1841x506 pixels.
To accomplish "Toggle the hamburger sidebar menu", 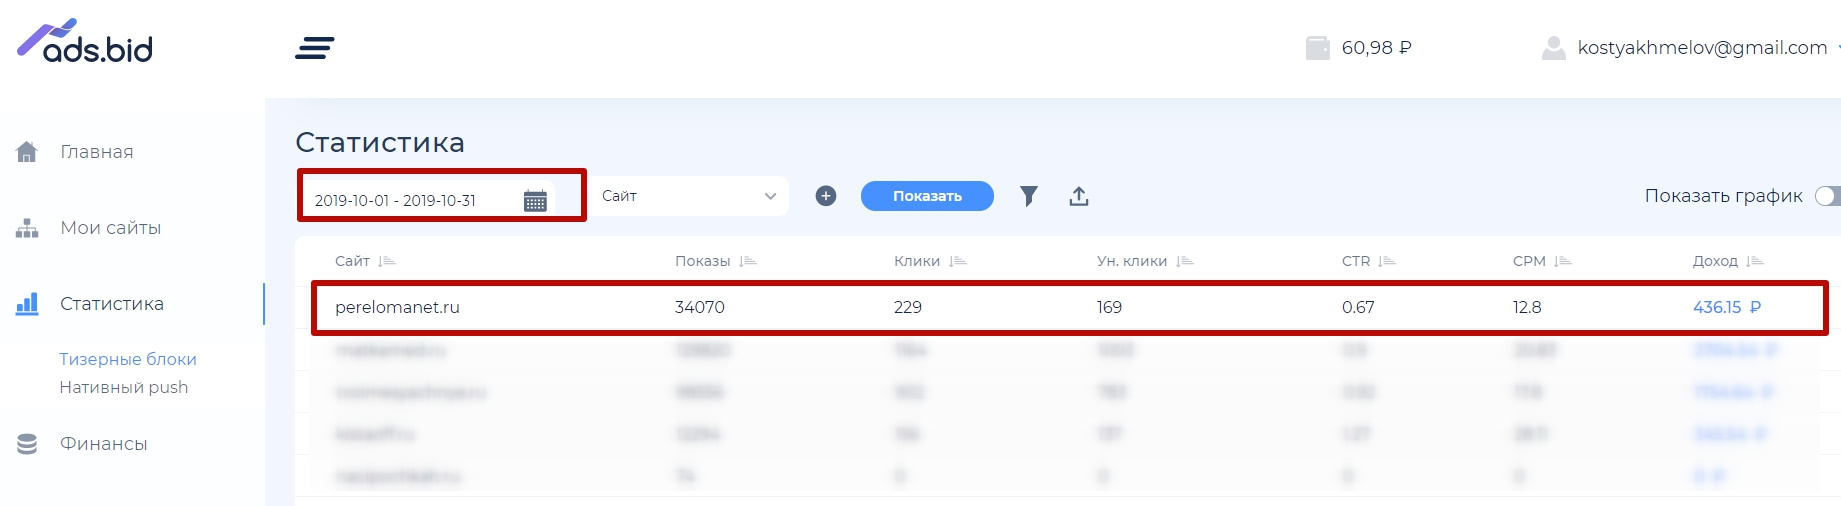I will click(315, 48).
